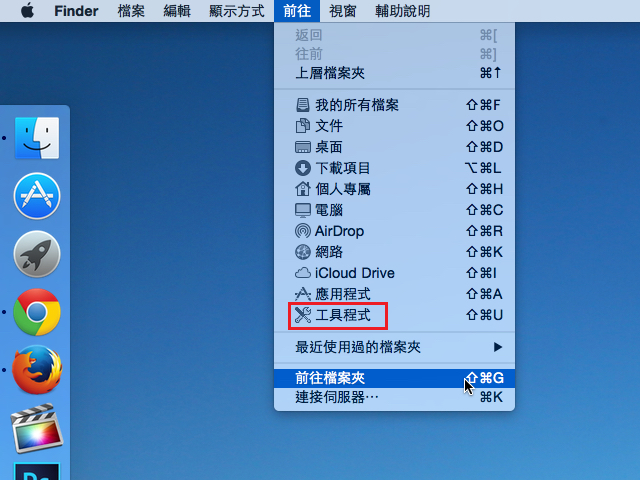Viewport: 640px width, 480px height.
Task: Open 應用程式 folder from menu
Action: (342, 294)
